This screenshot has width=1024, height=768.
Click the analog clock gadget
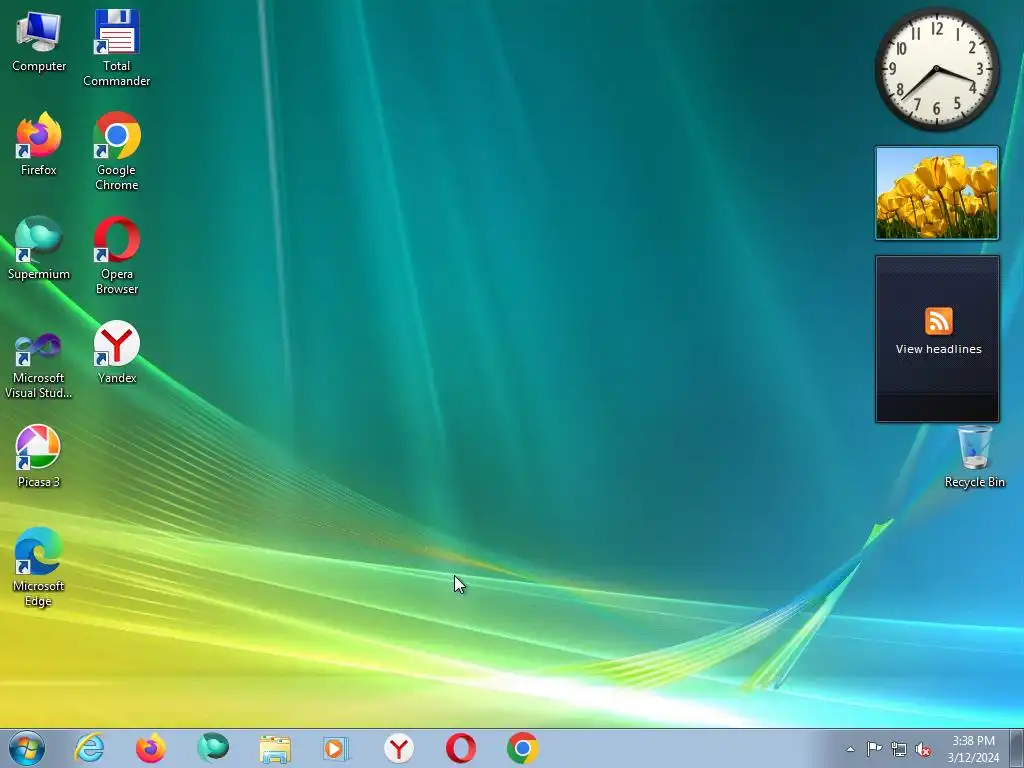pyautogui.click(x=936, y=69)
